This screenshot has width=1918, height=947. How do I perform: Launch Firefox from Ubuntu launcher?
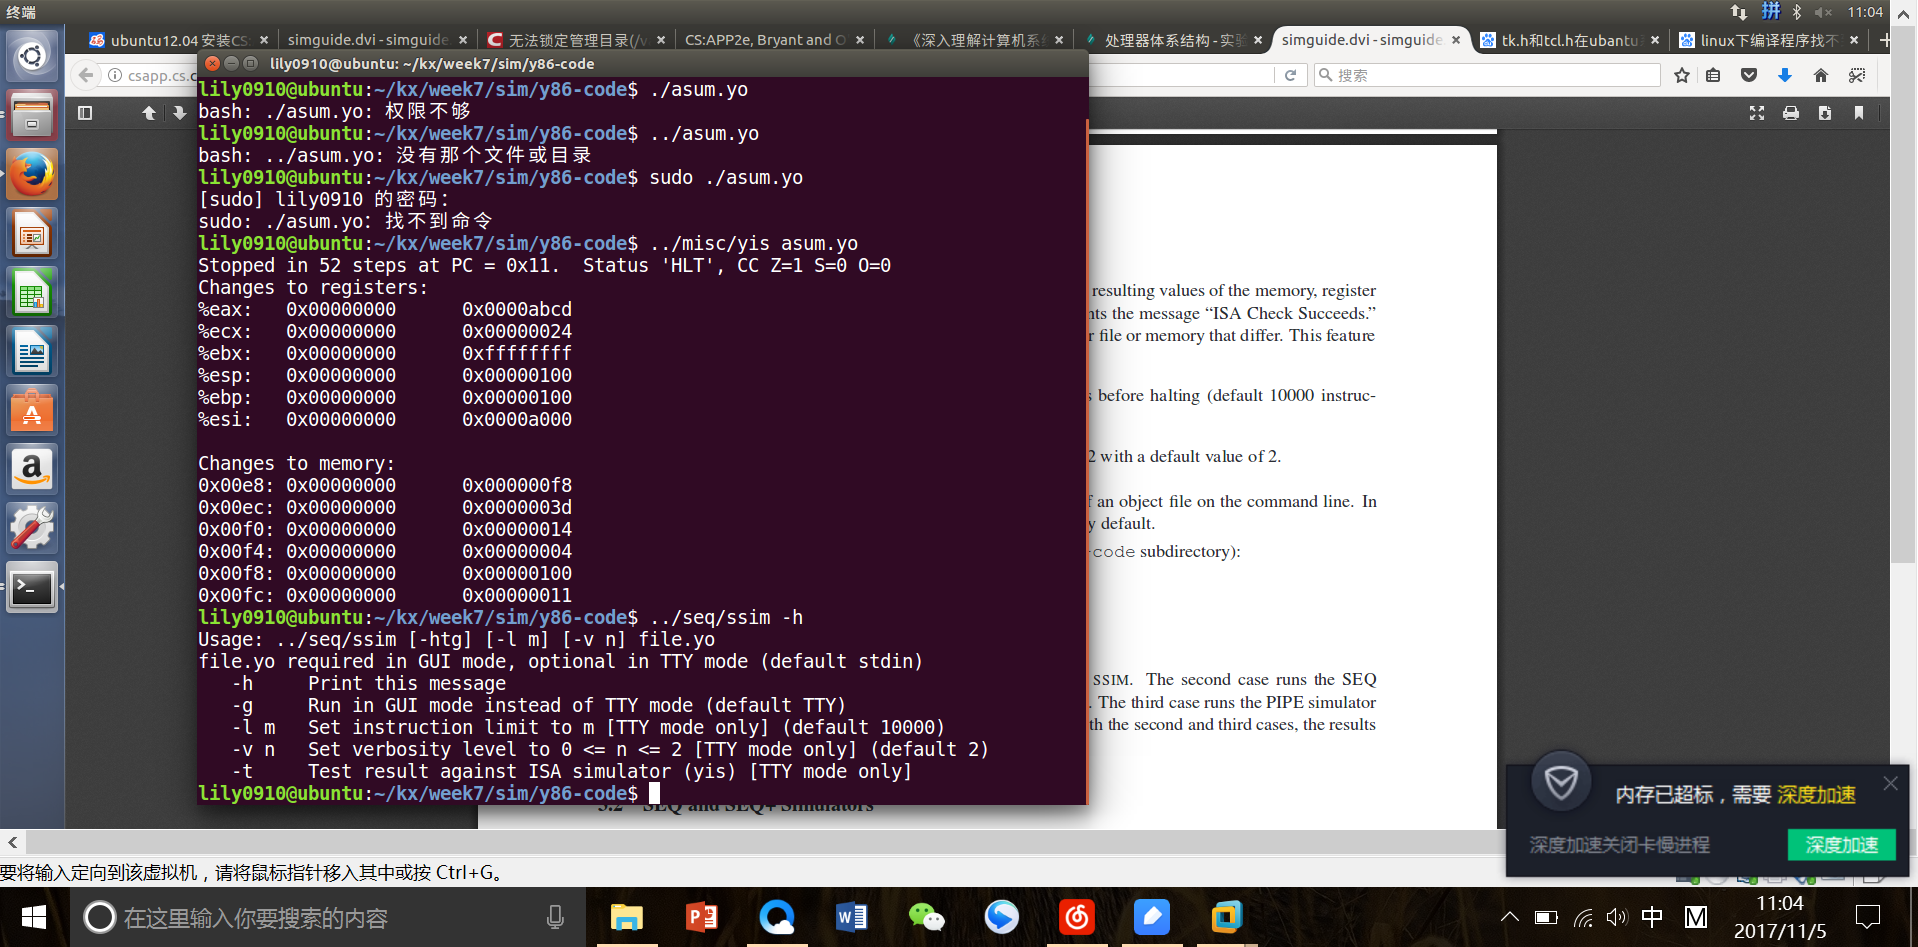[x=32, y=174]
